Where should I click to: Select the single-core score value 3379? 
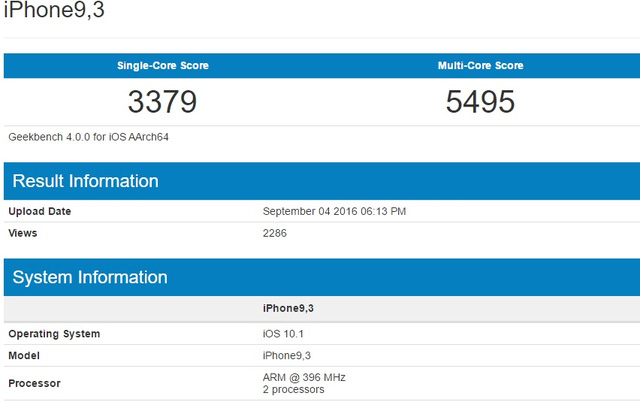(162, 102)
